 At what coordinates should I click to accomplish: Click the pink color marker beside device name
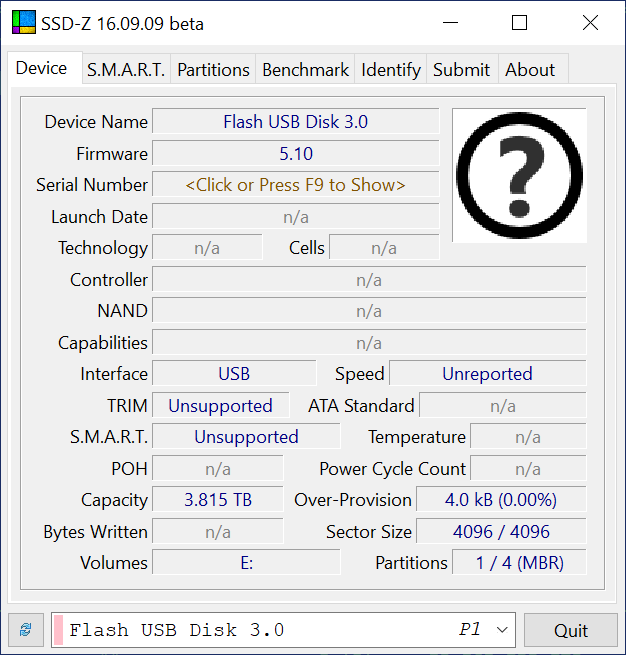(x=58, y=630)
